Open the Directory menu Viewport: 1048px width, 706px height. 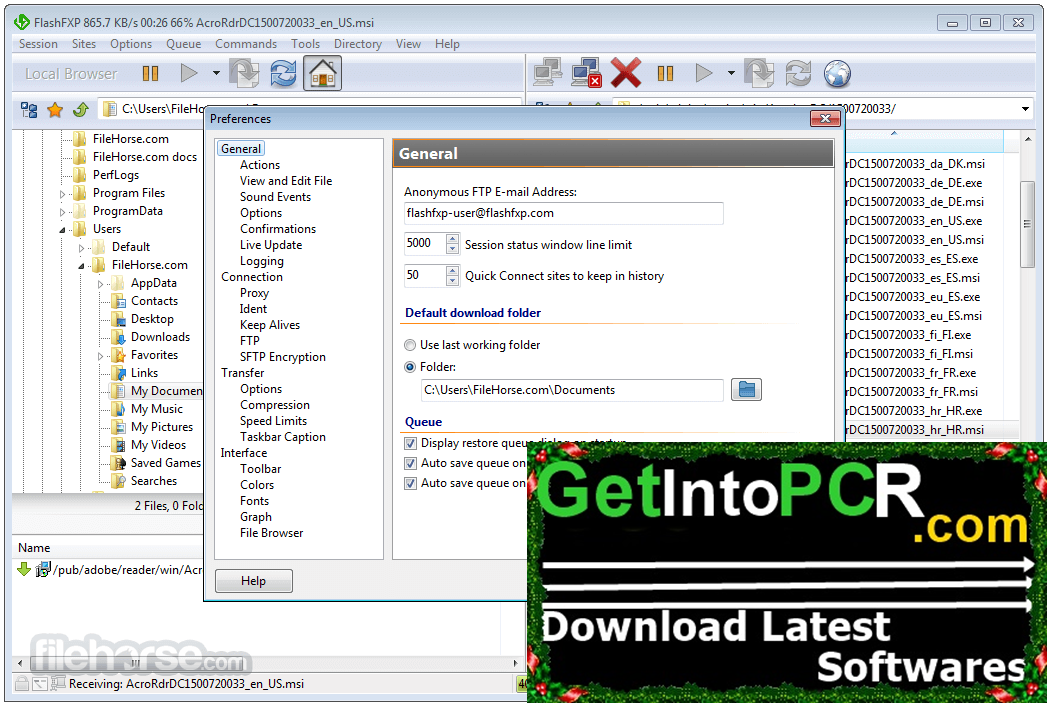(358, 44)
